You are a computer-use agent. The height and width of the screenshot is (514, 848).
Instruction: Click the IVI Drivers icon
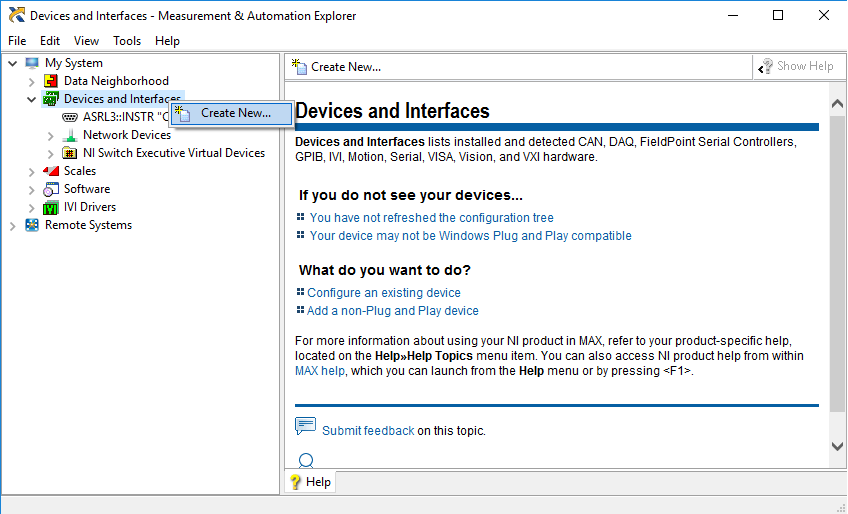(51, 207)
